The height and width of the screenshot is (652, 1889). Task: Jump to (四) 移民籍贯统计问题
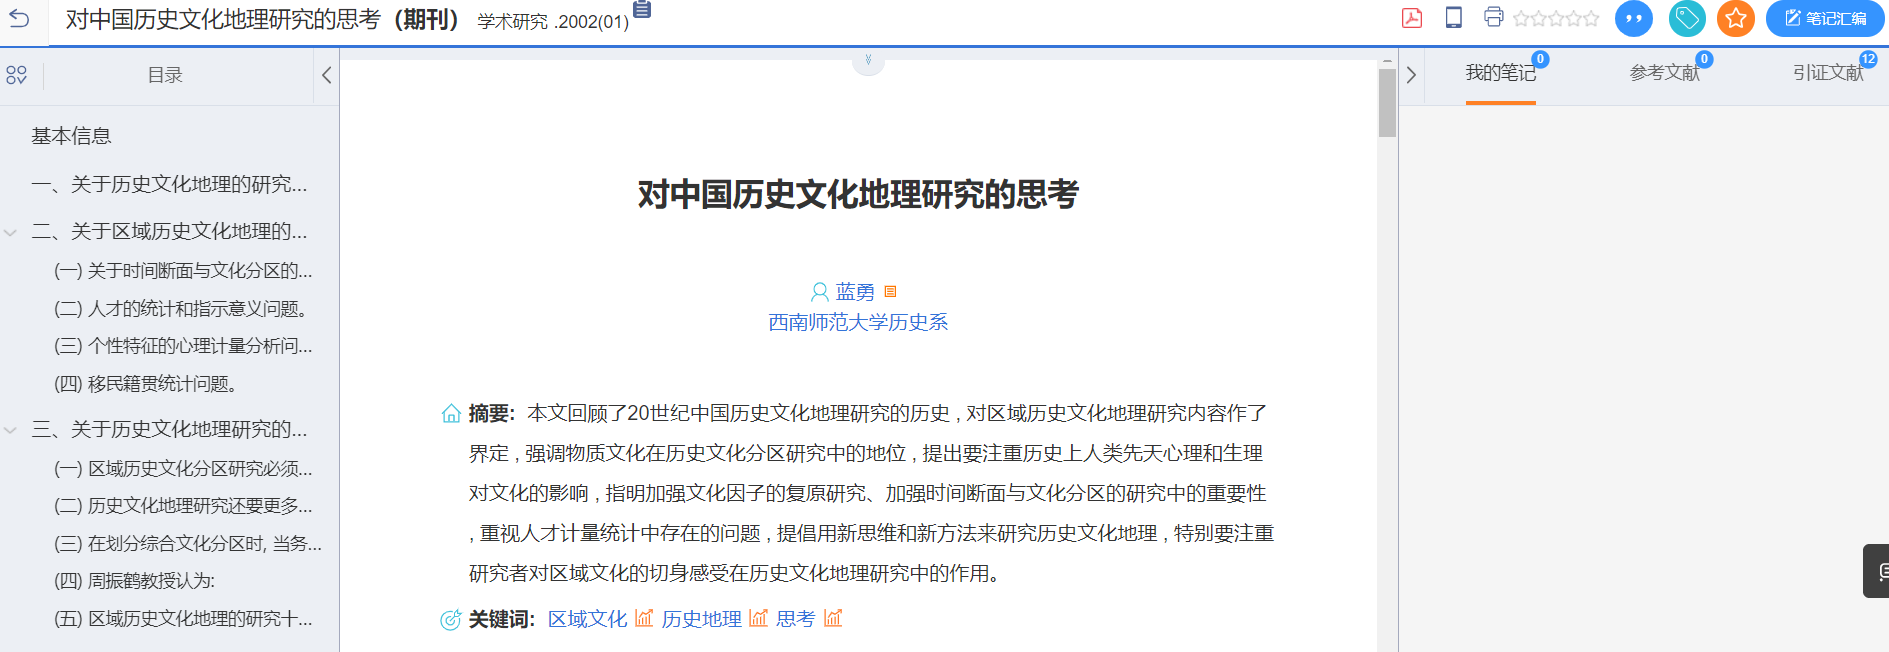[145, 384]
